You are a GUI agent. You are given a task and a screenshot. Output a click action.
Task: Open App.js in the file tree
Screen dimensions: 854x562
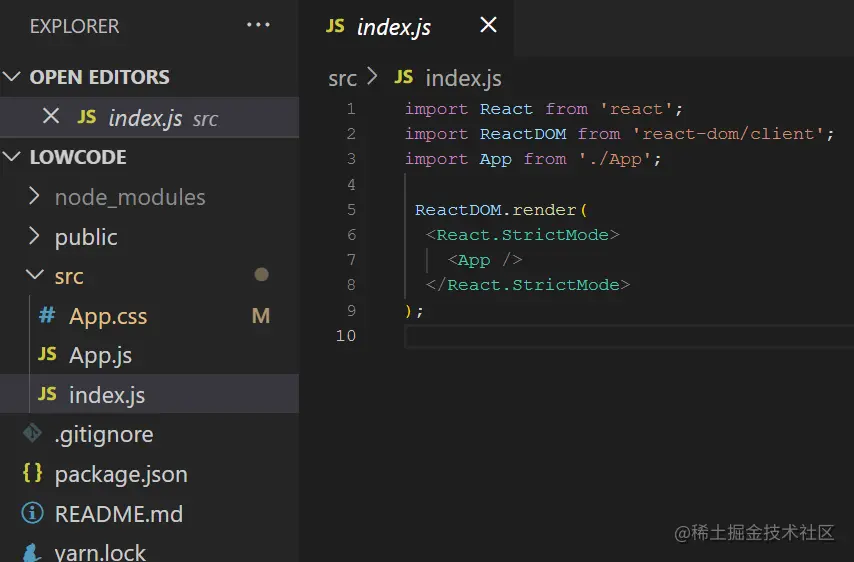[x=149, y=355]
